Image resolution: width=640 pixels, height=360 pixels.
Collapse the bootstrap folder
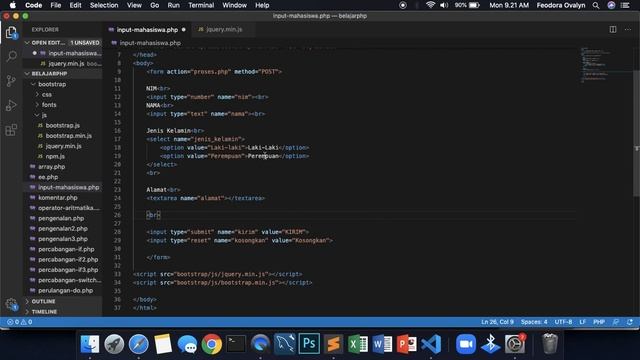[62, 84]
